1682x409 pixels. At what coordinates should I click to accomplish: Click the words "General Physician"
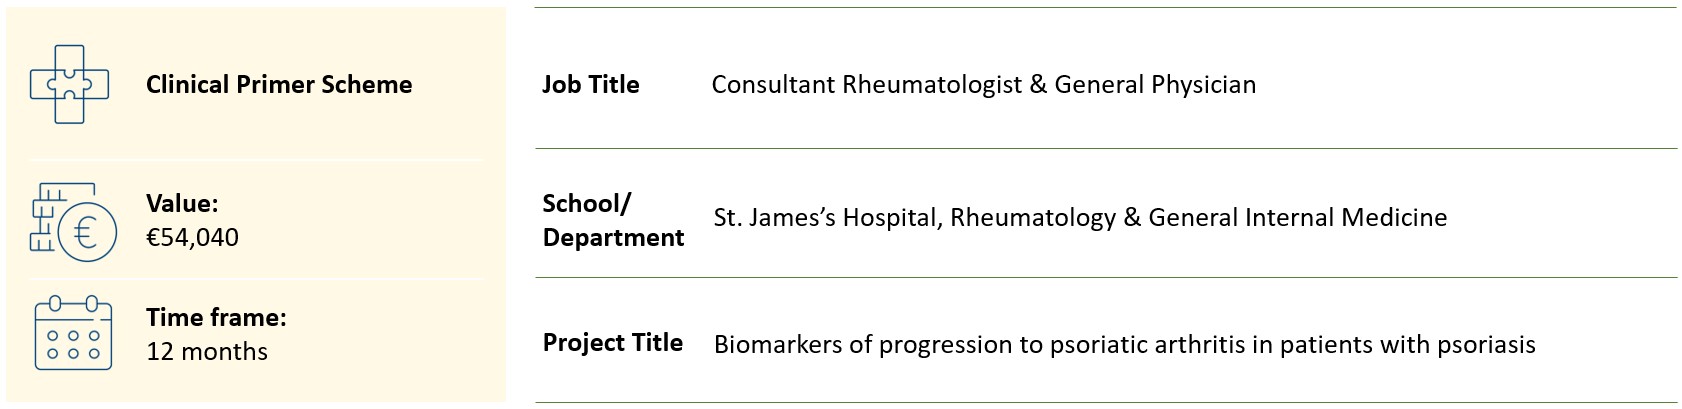[1155, 85]
